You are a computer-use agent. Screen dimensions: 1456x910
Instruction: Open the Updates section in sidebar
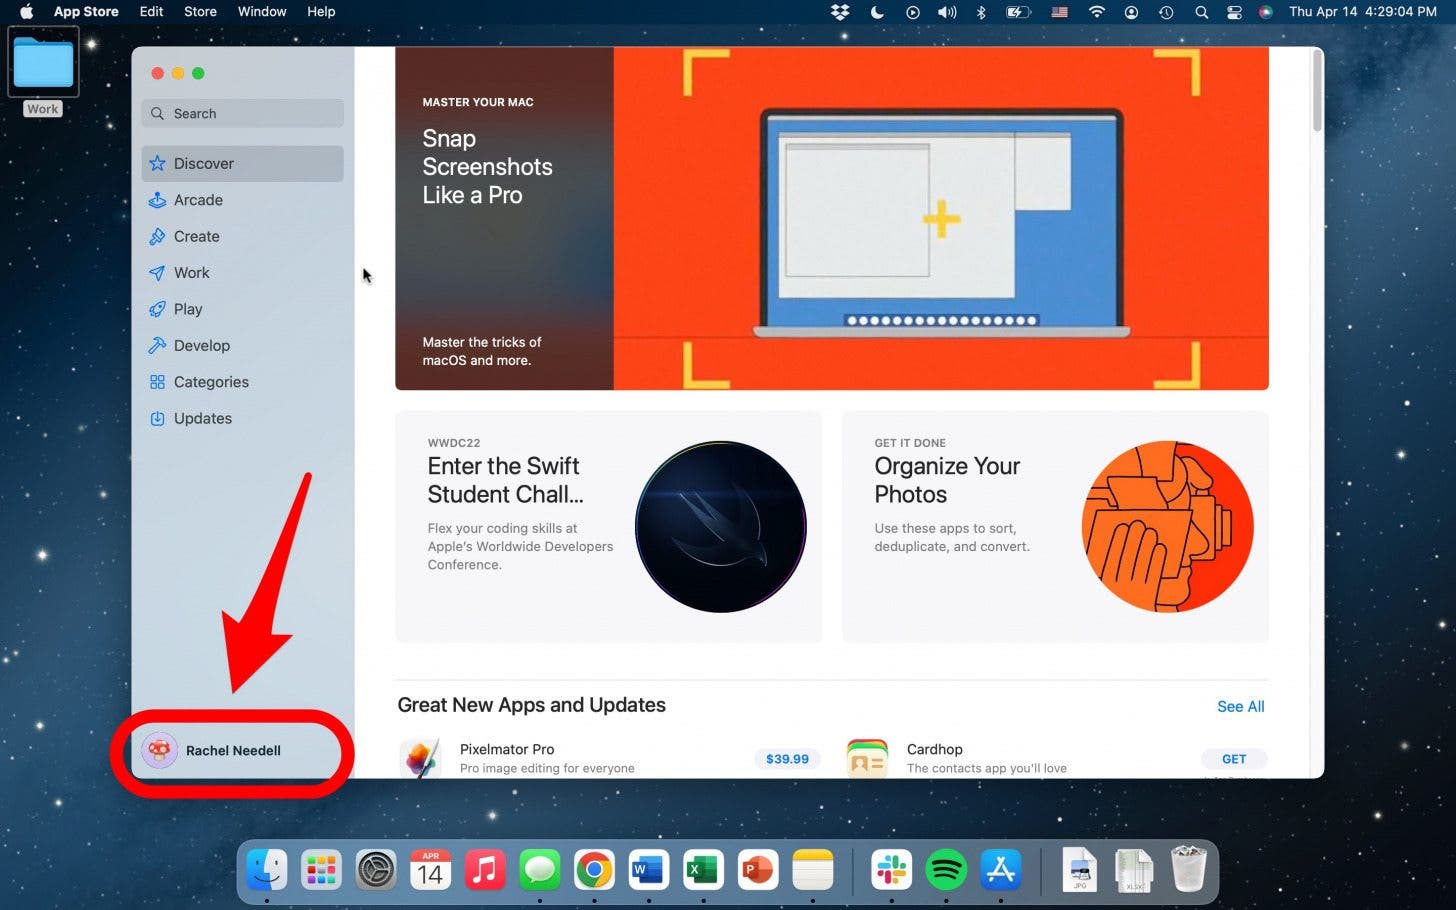coord(242,418)
